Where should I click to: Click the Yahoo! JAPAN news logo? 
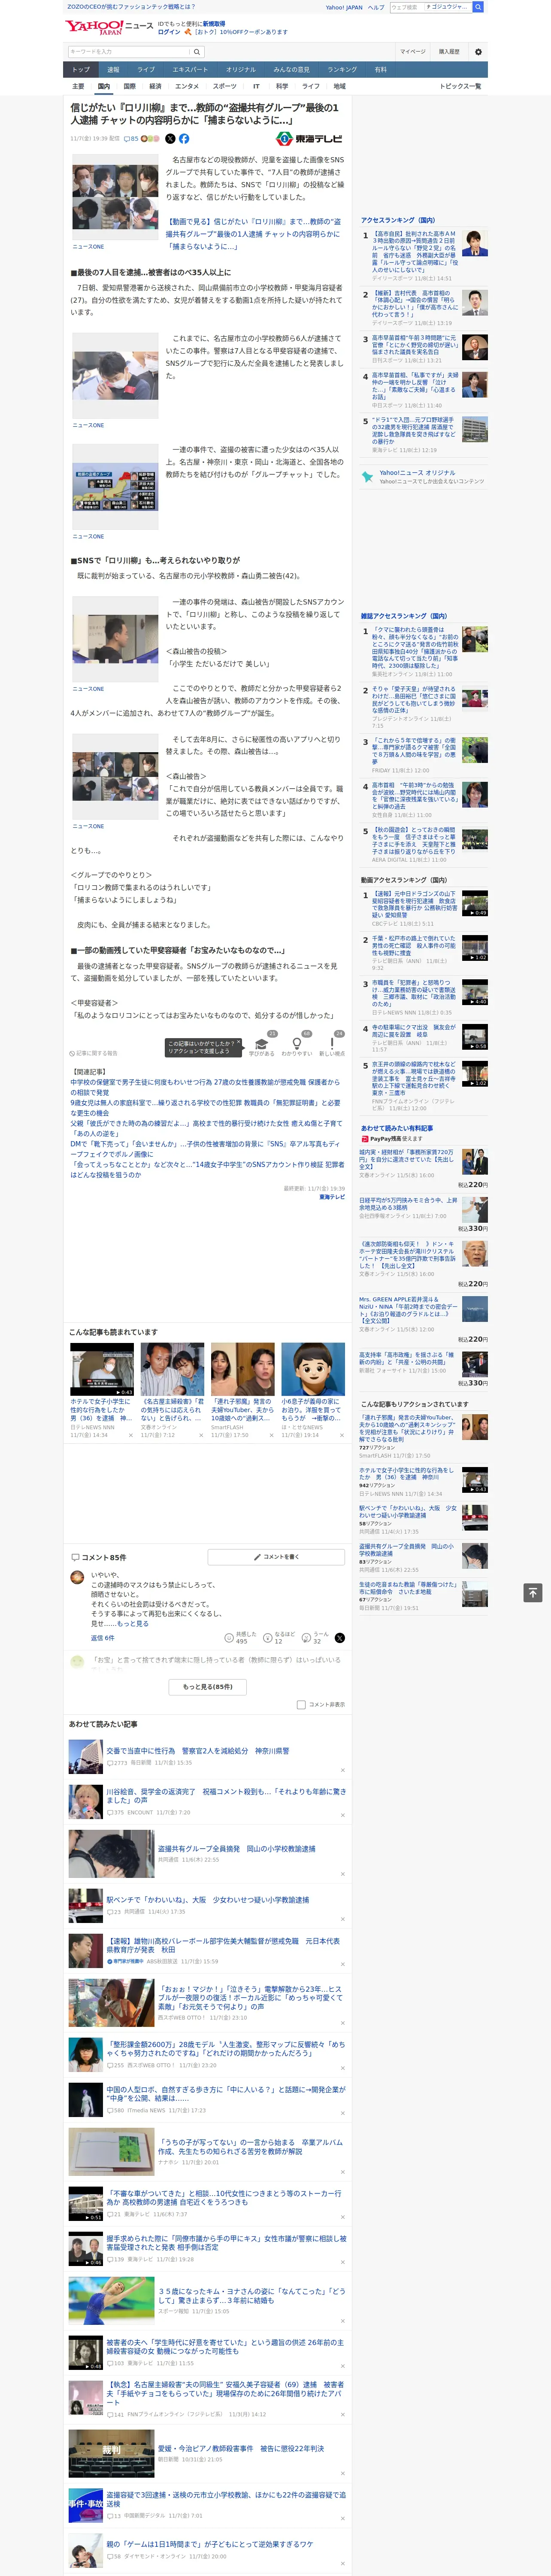109,27
